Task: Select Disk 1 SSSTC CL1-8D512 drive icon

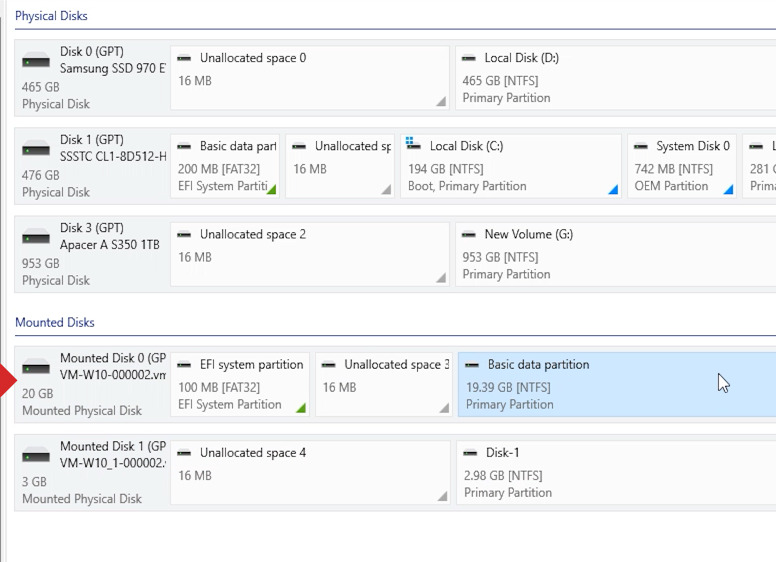Action: (36, 148)
